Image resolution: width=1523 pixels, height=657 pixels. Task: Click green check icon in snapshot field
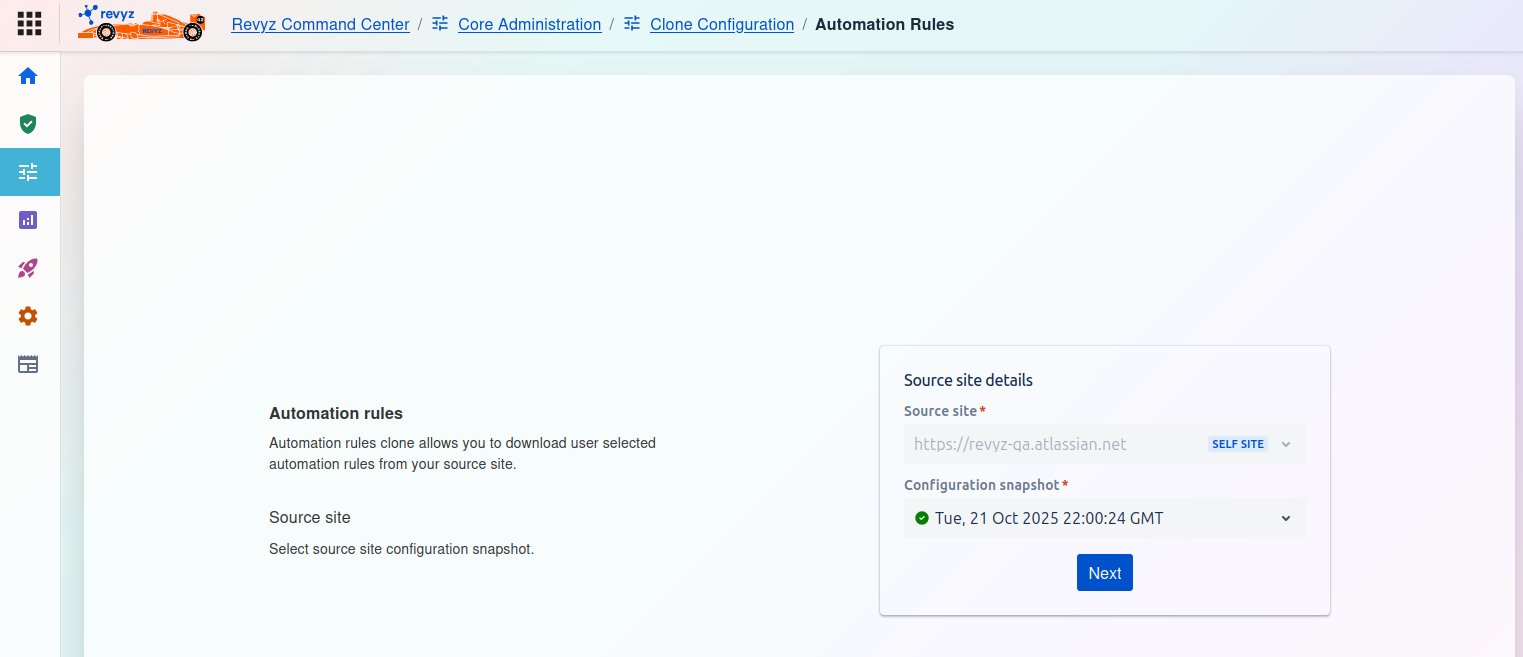(921, 518)
